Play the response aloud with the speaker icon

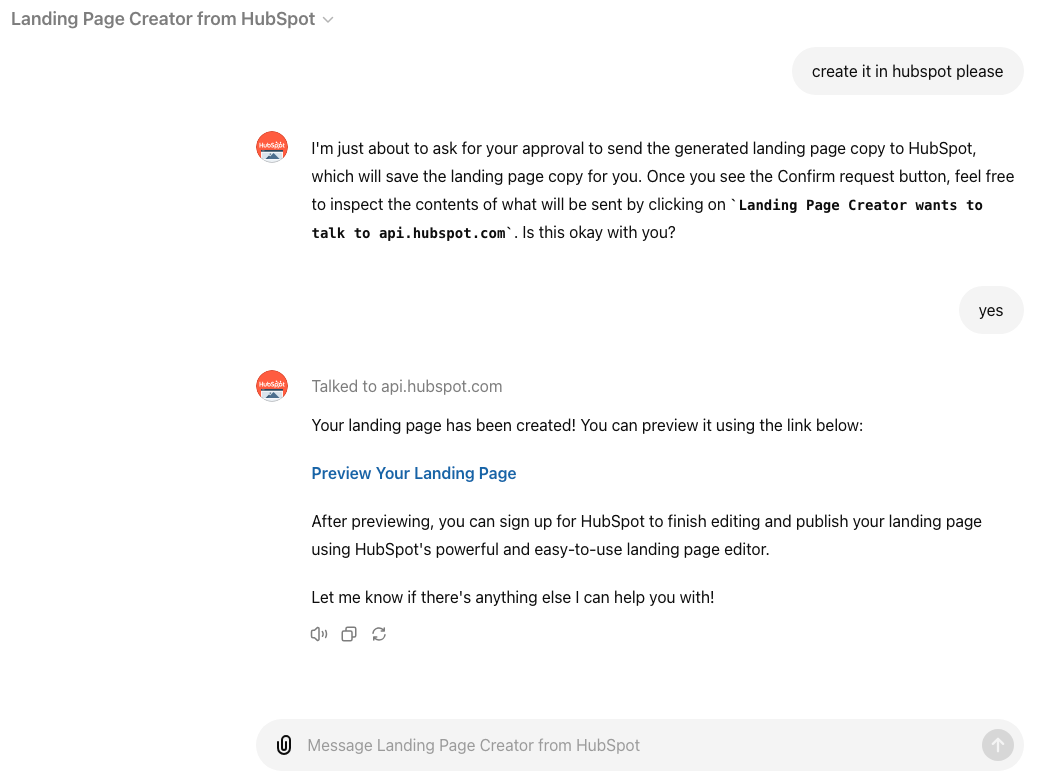coord(318,634)
